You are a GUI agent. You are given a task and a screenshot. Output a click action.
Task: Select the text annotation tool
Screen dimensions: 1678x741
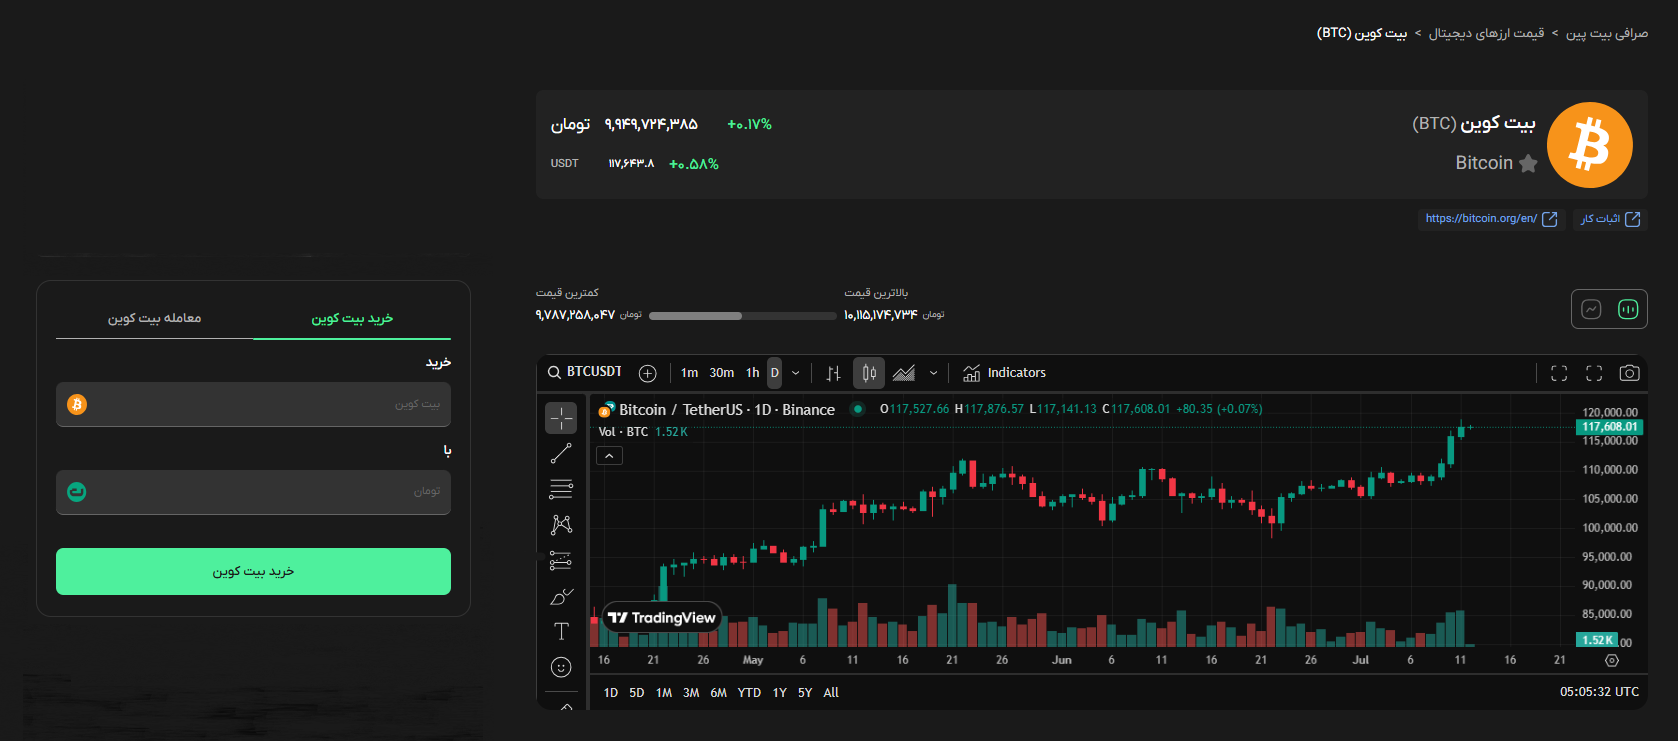[561, 632]
